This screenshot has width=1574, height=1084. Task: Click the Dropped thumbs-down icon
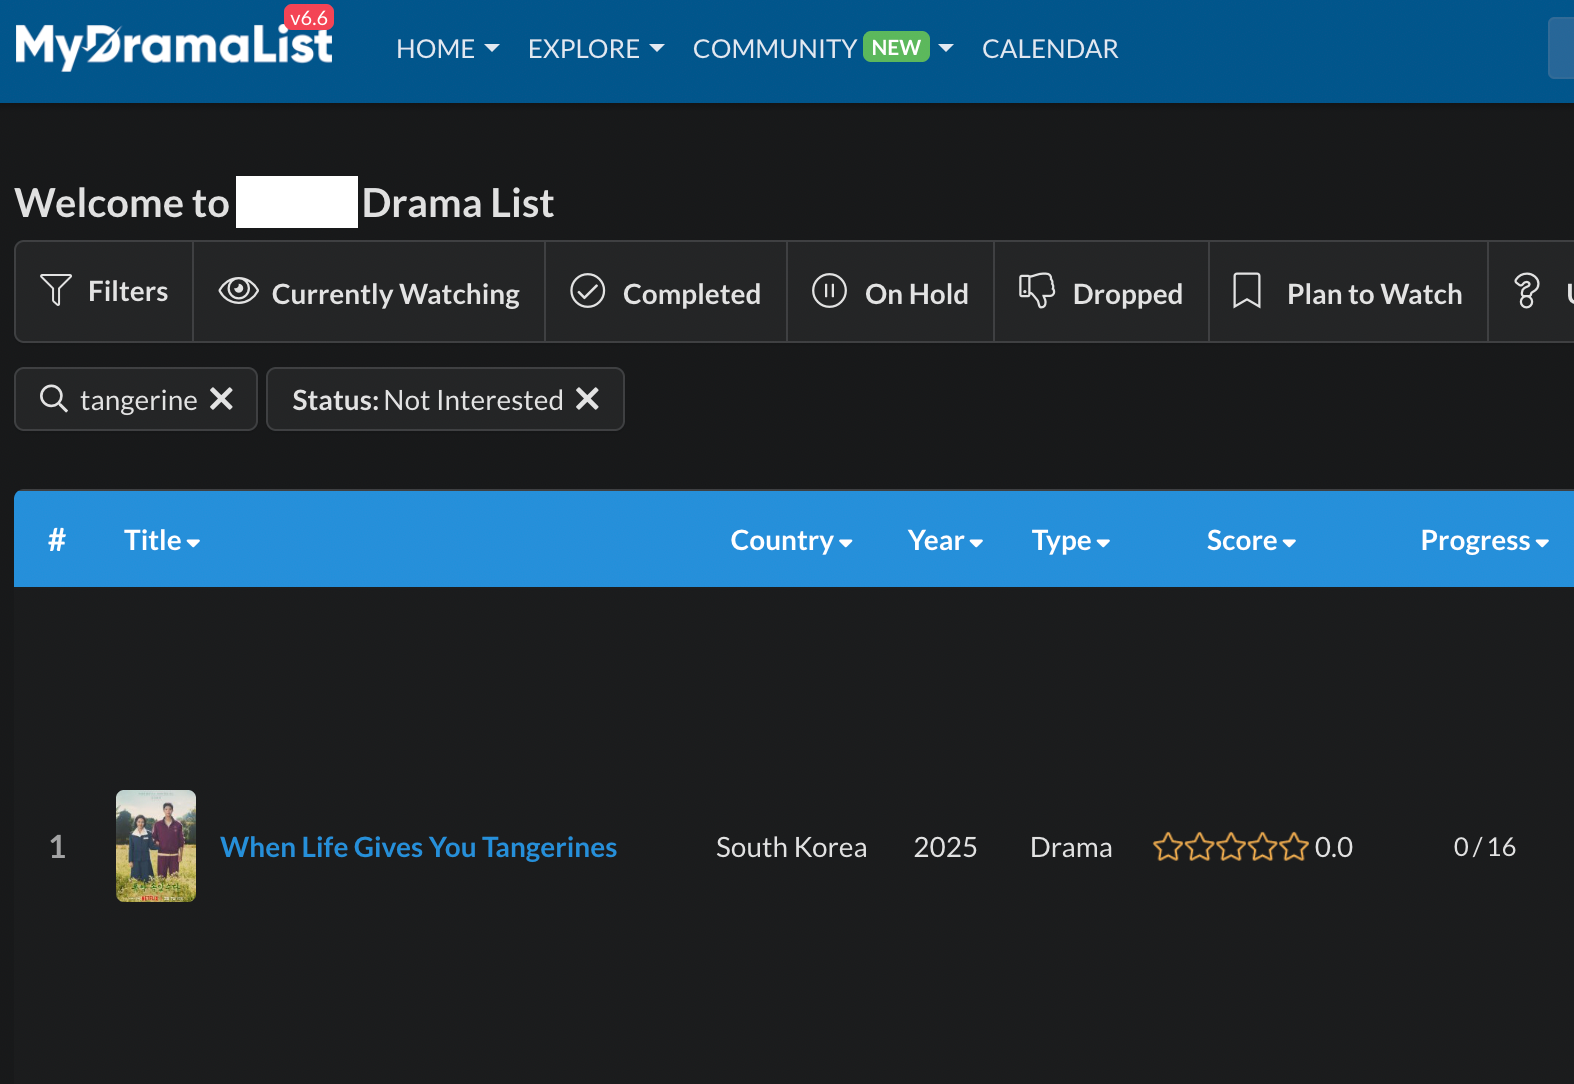[1037, 291]
